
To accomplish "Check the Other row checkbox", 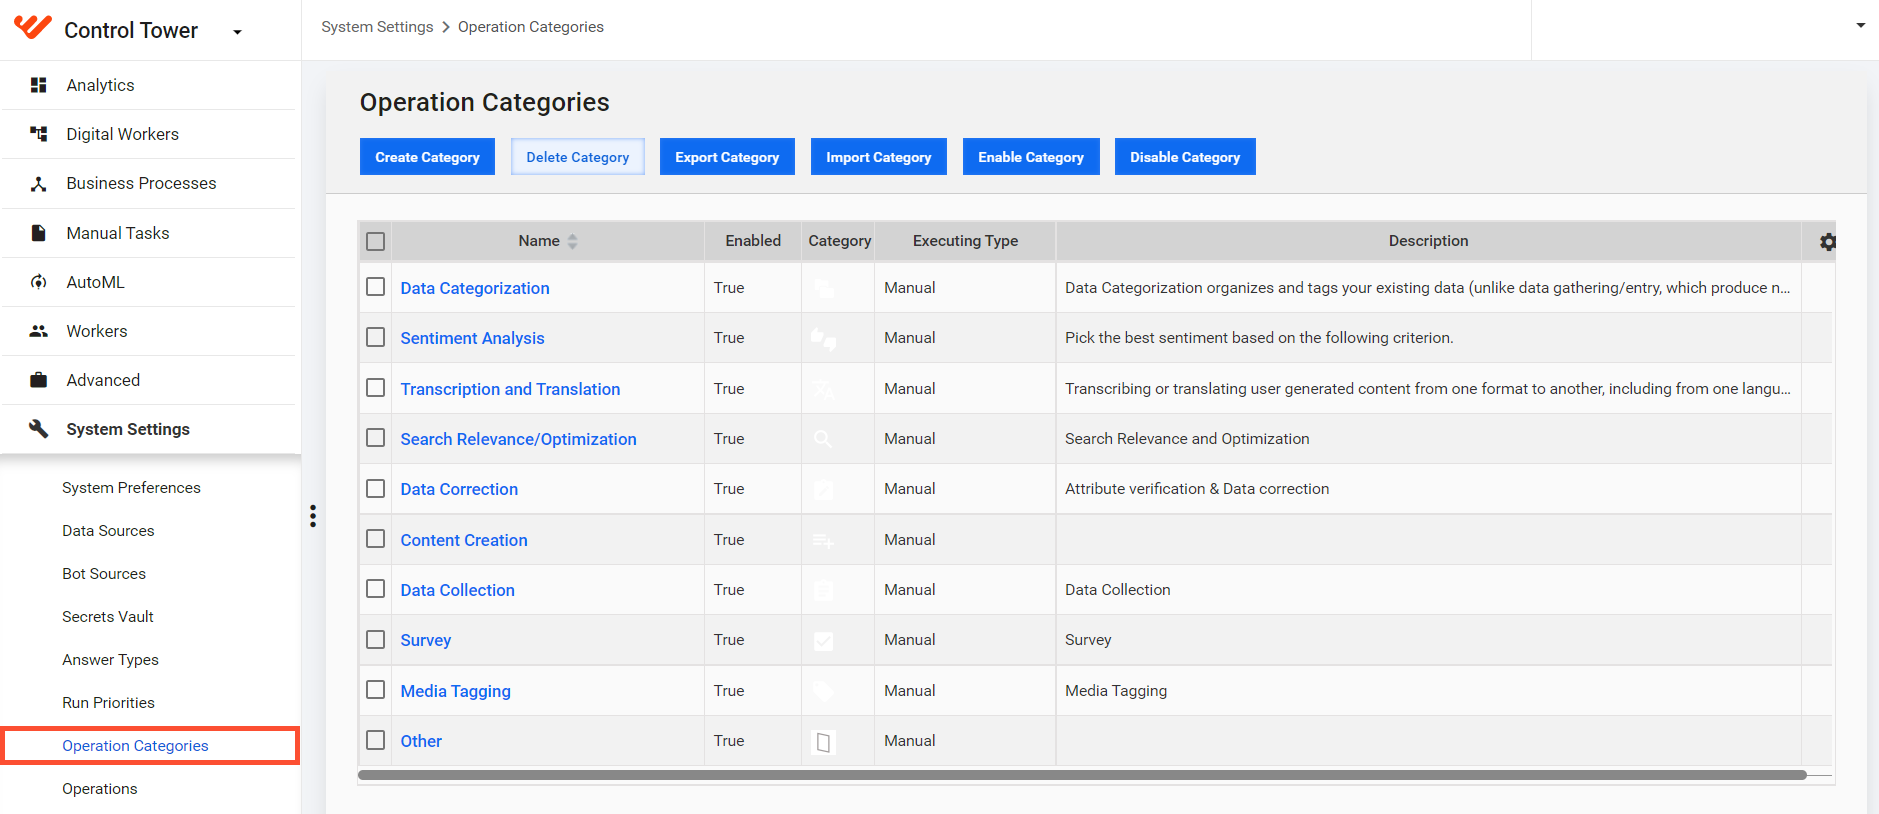I will 376,740.
